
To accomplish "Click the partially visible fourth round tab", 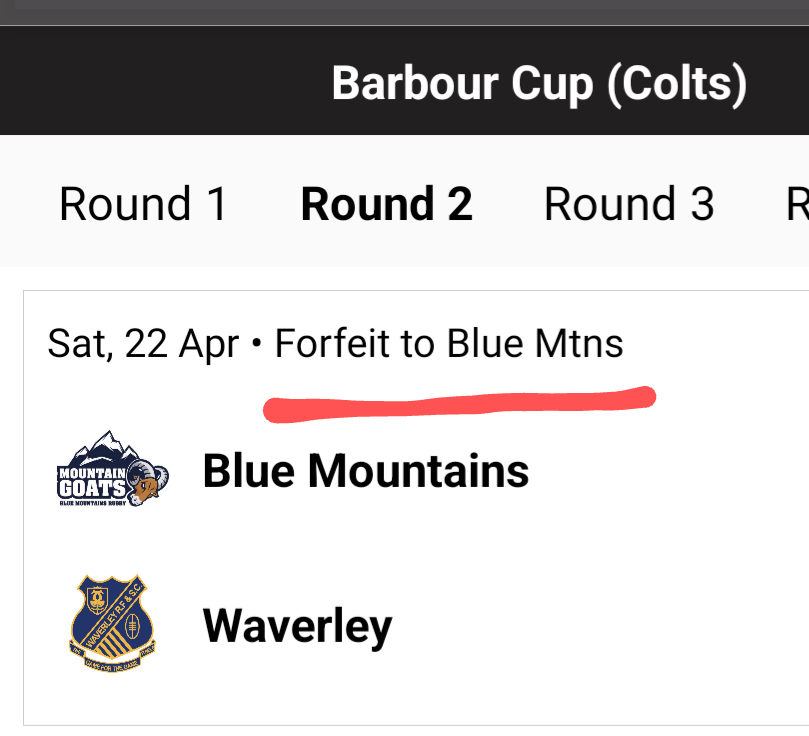I will coord(797,204).
